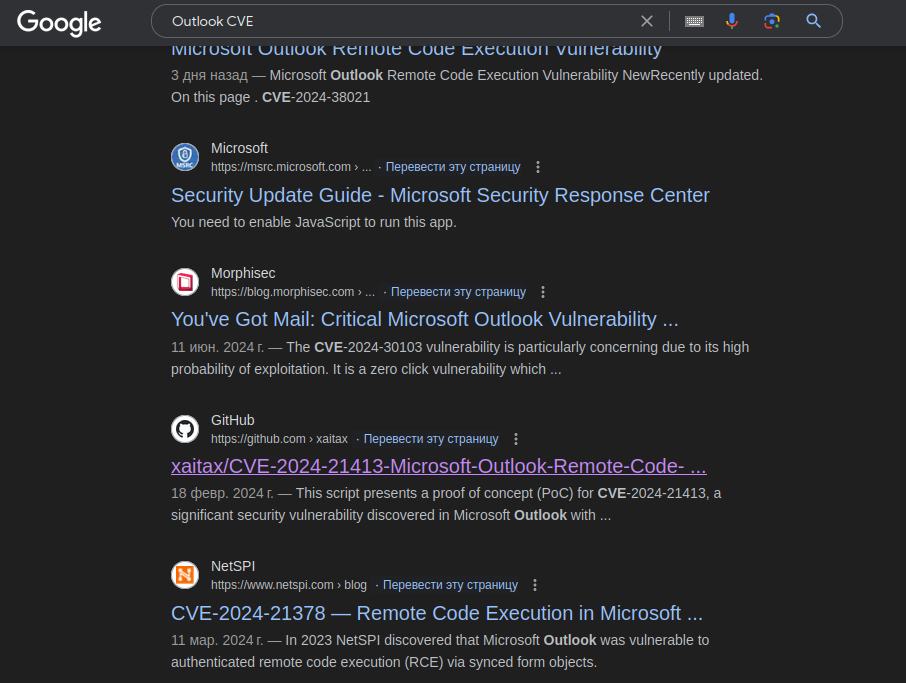The height and width of the screenshot is (683, 906).
Task: Open the Google logo homepage link
Action: [x=59, y=23]
